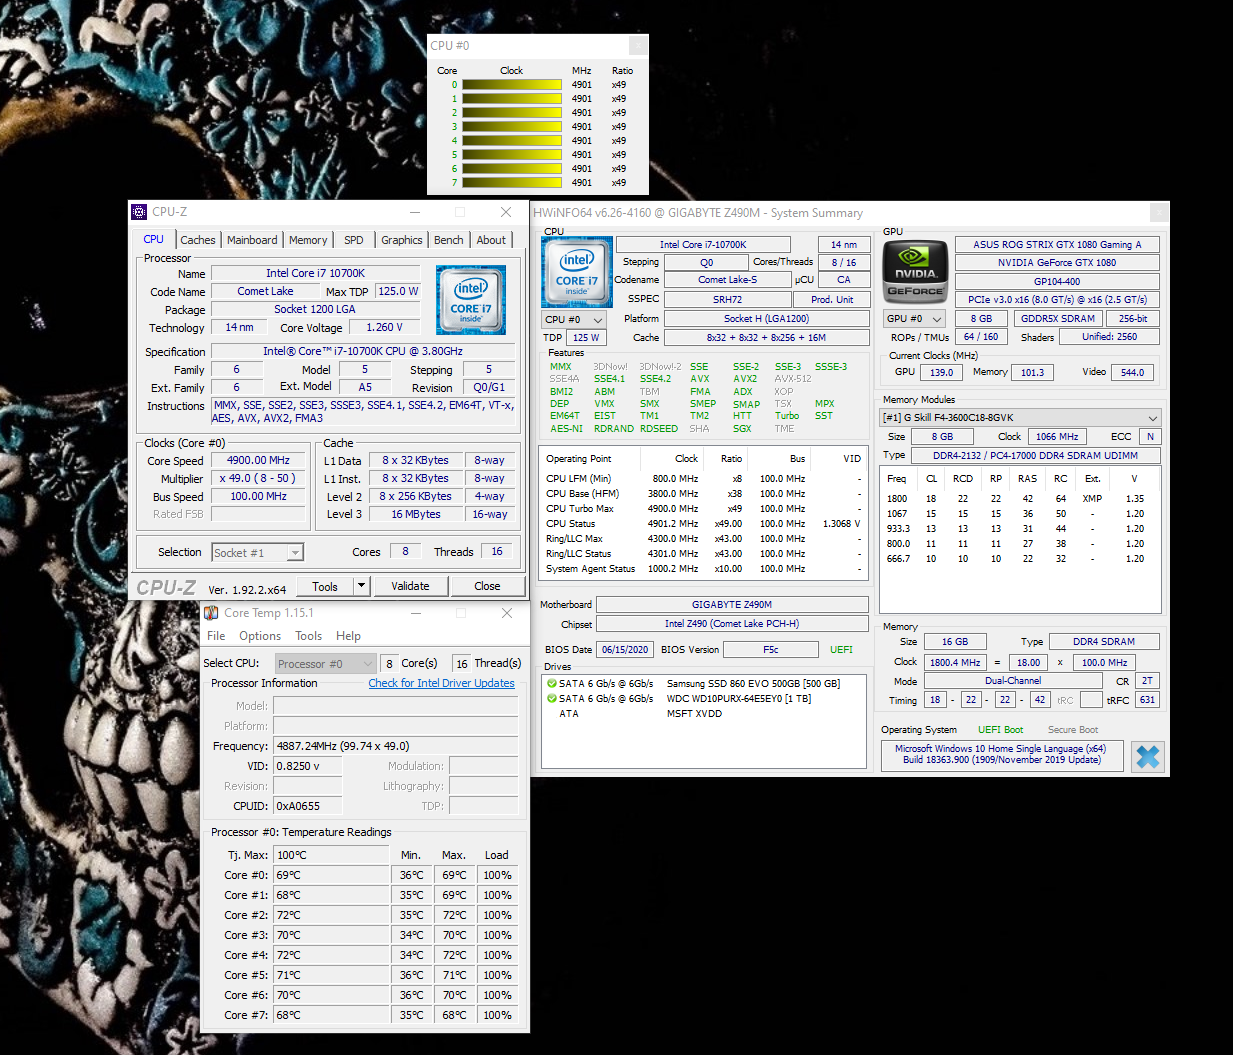
Task: Click the Platform field Socket H (LGA1200)
Action: coord(766,319)
